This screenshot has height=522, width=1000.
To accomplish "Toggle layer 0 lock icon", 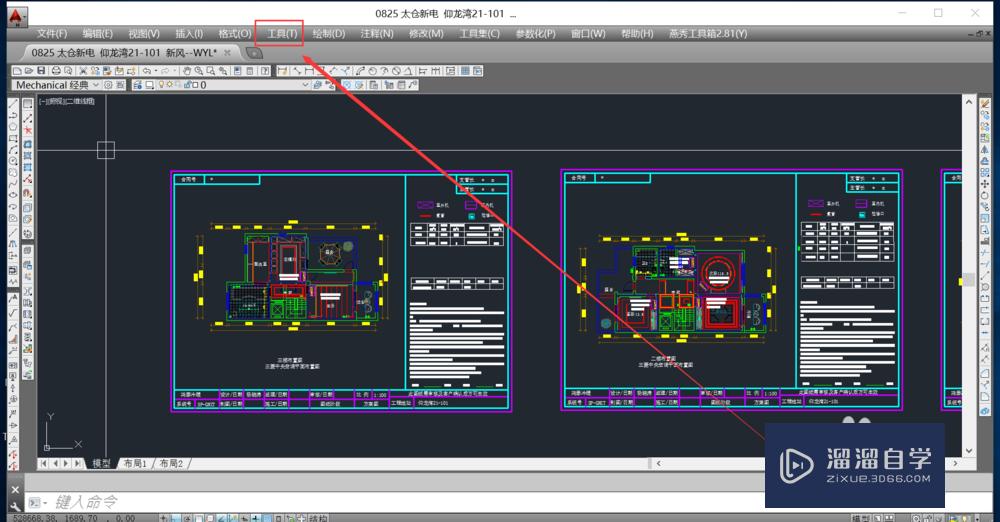I will click(x=187, y=85).
